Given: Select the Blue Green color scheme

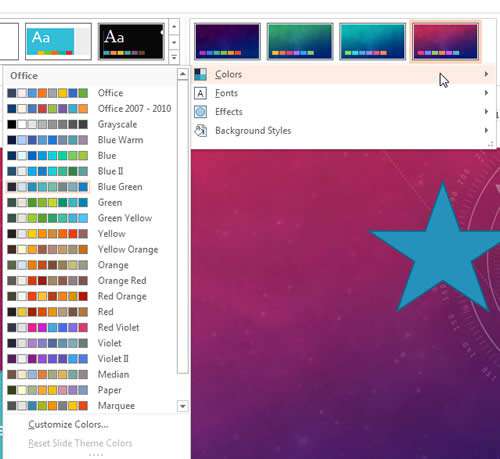Looking at the screenshot, I should [x=91, y=187].
